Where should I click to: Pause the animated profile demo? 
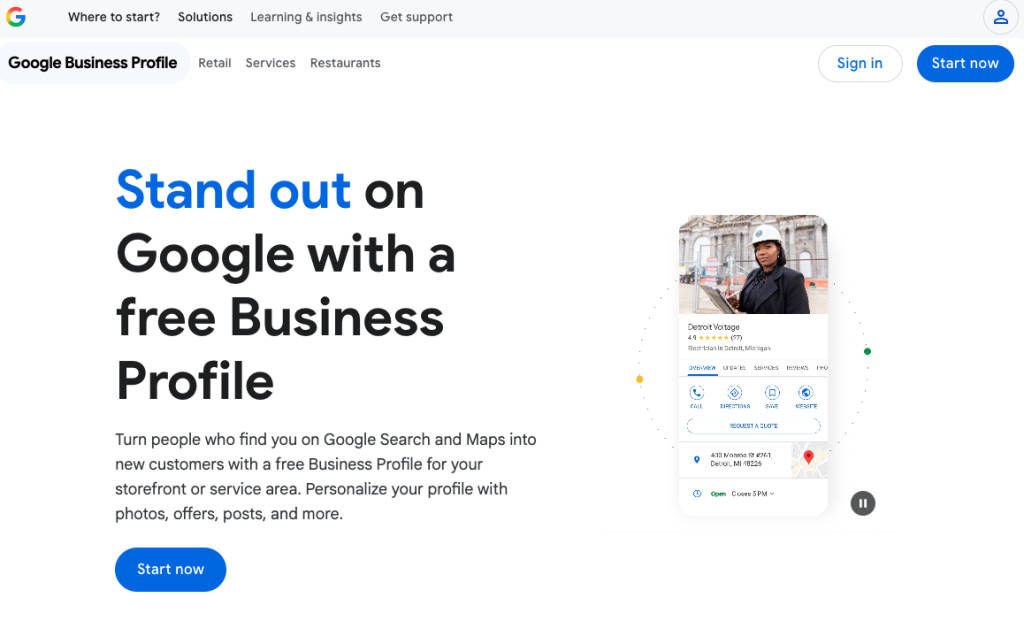coord(862,503)
